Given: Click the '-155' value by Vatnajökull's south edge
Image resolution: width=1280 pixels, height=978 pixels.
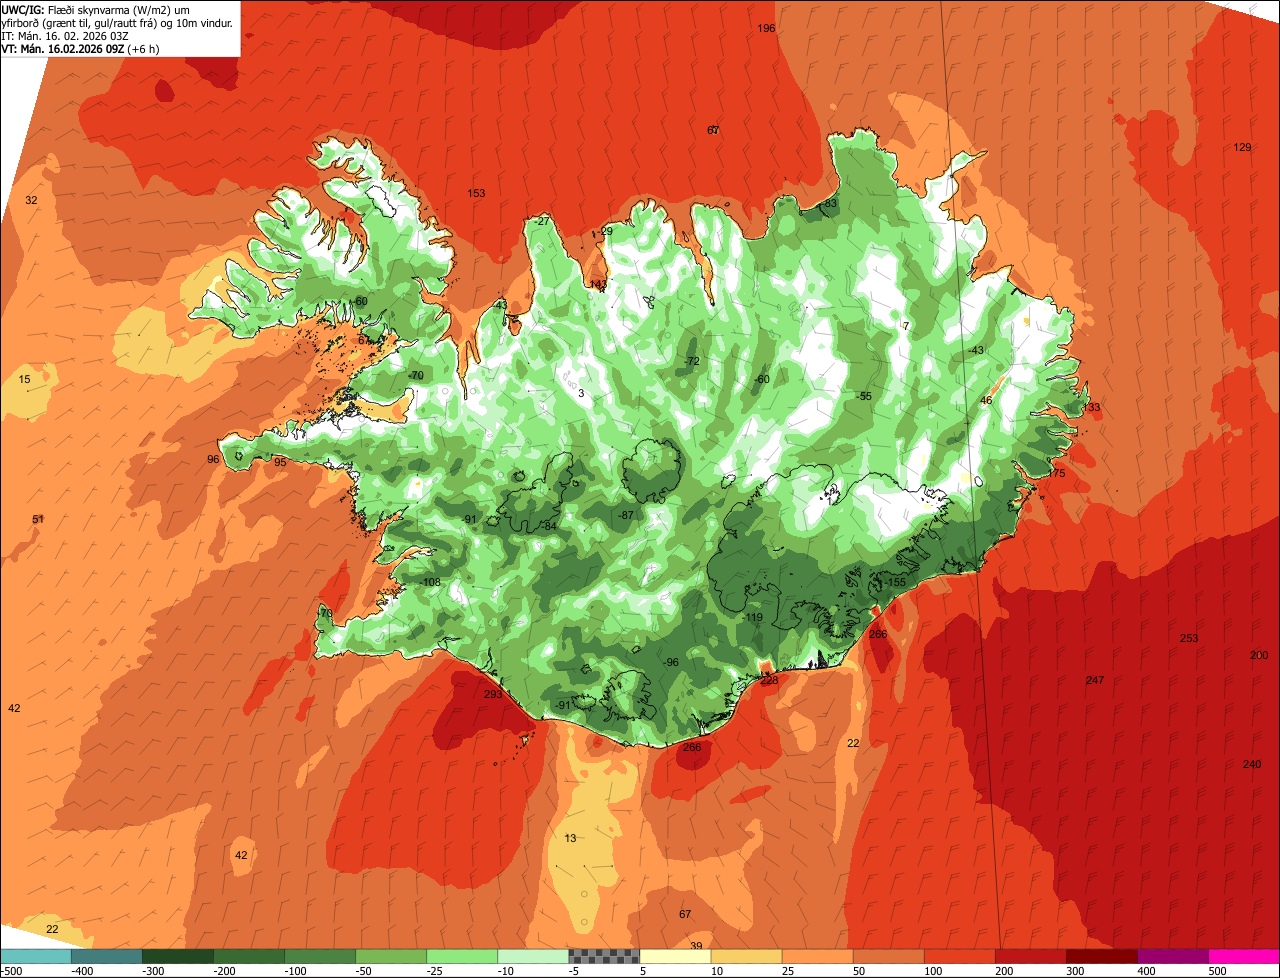Looking at the screenshot, I should tap(893, 582).
